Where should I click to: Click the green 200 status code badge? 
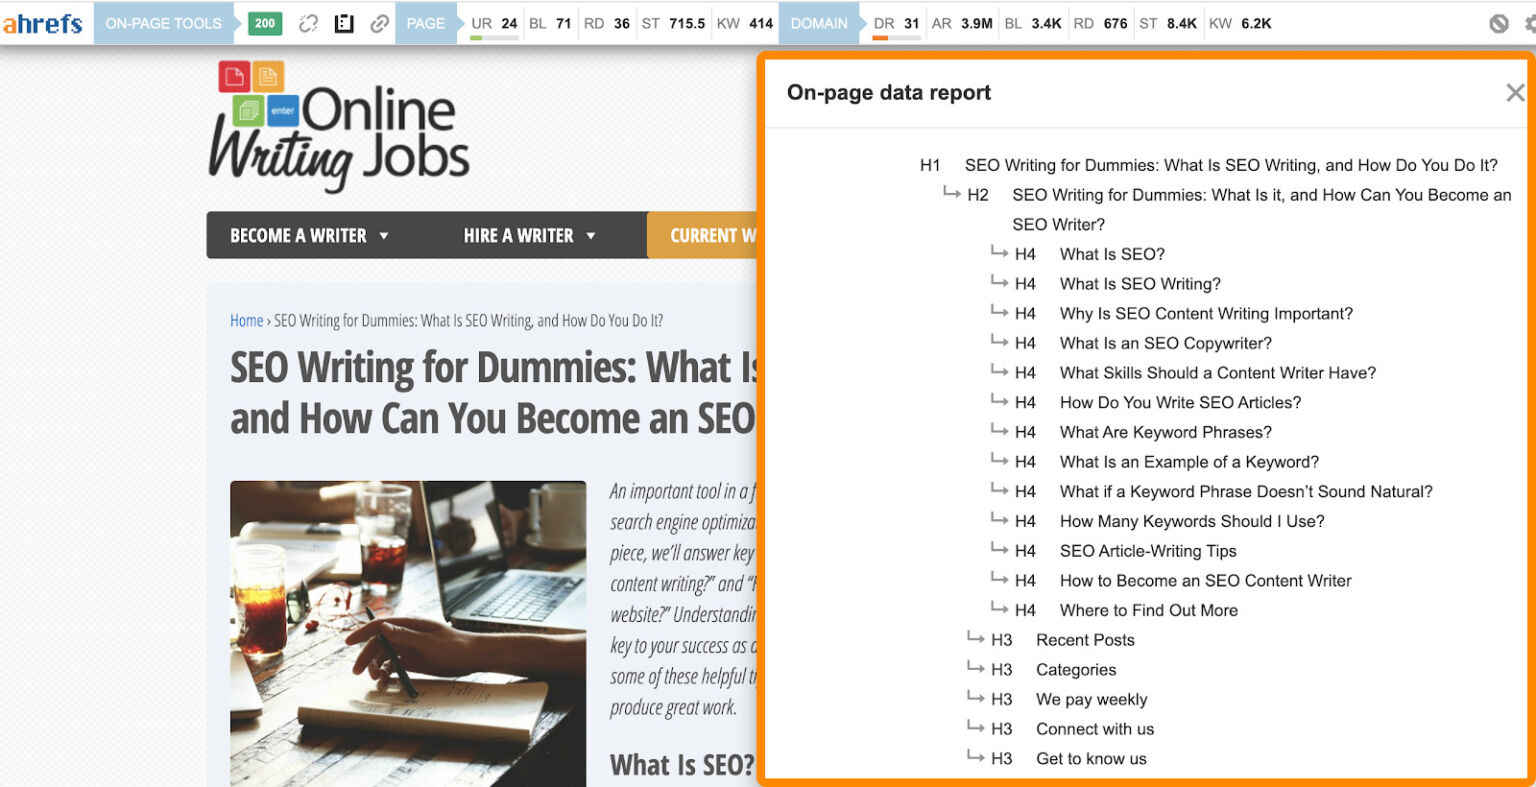coord(263,22)
